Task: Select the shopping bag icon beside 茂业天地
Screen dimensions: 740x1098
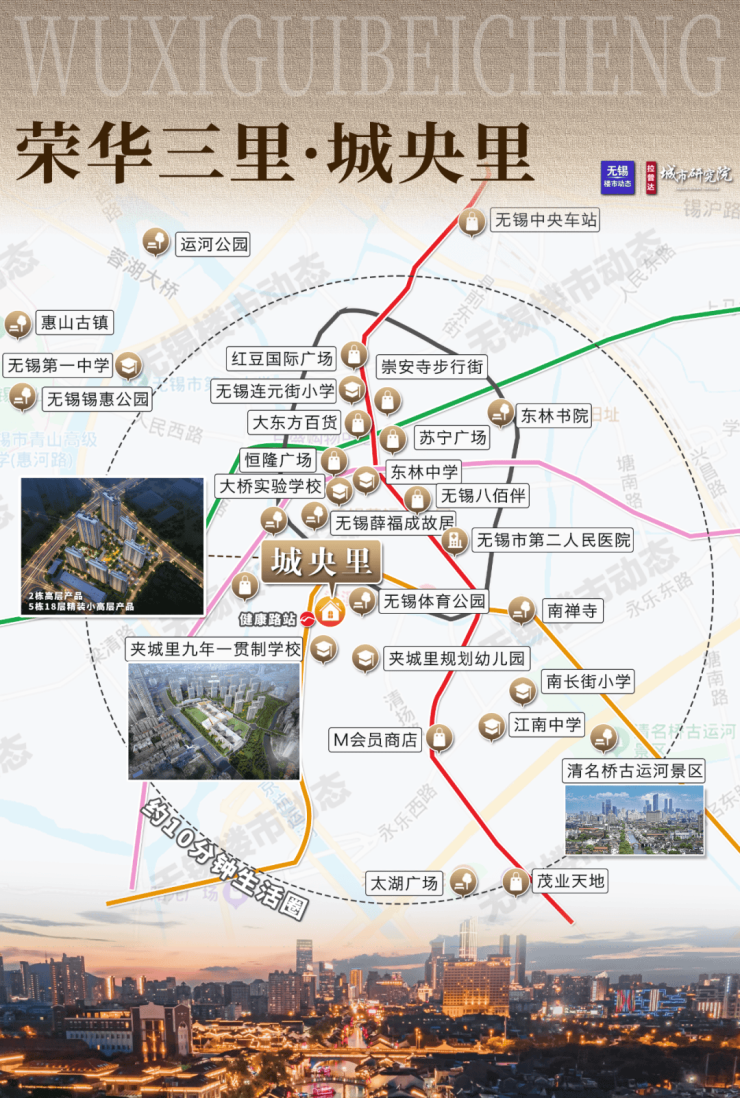Action: 516,882
